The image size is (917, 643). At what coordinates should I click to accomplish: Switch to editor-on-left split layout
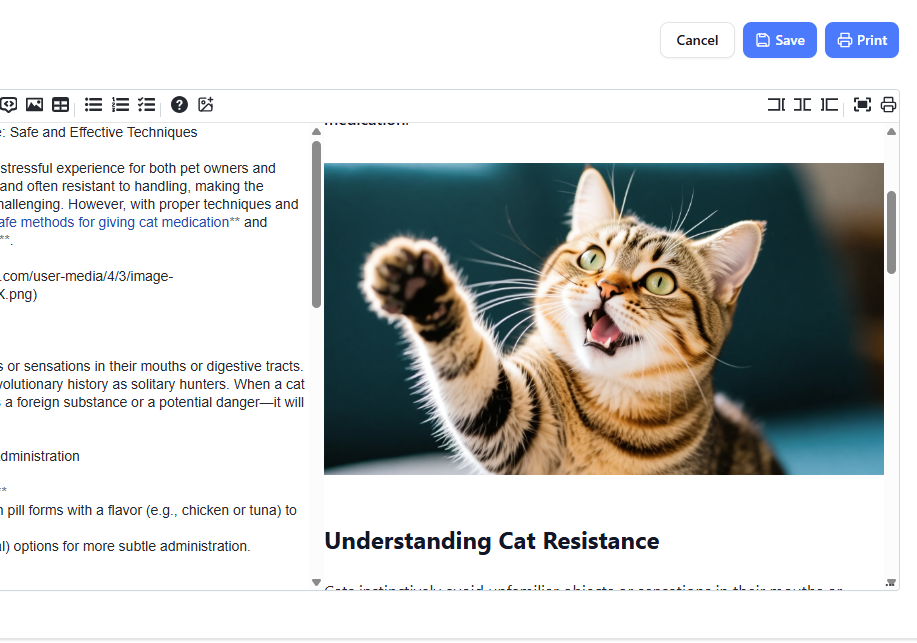pyautogui.click(x=776, y=104)
